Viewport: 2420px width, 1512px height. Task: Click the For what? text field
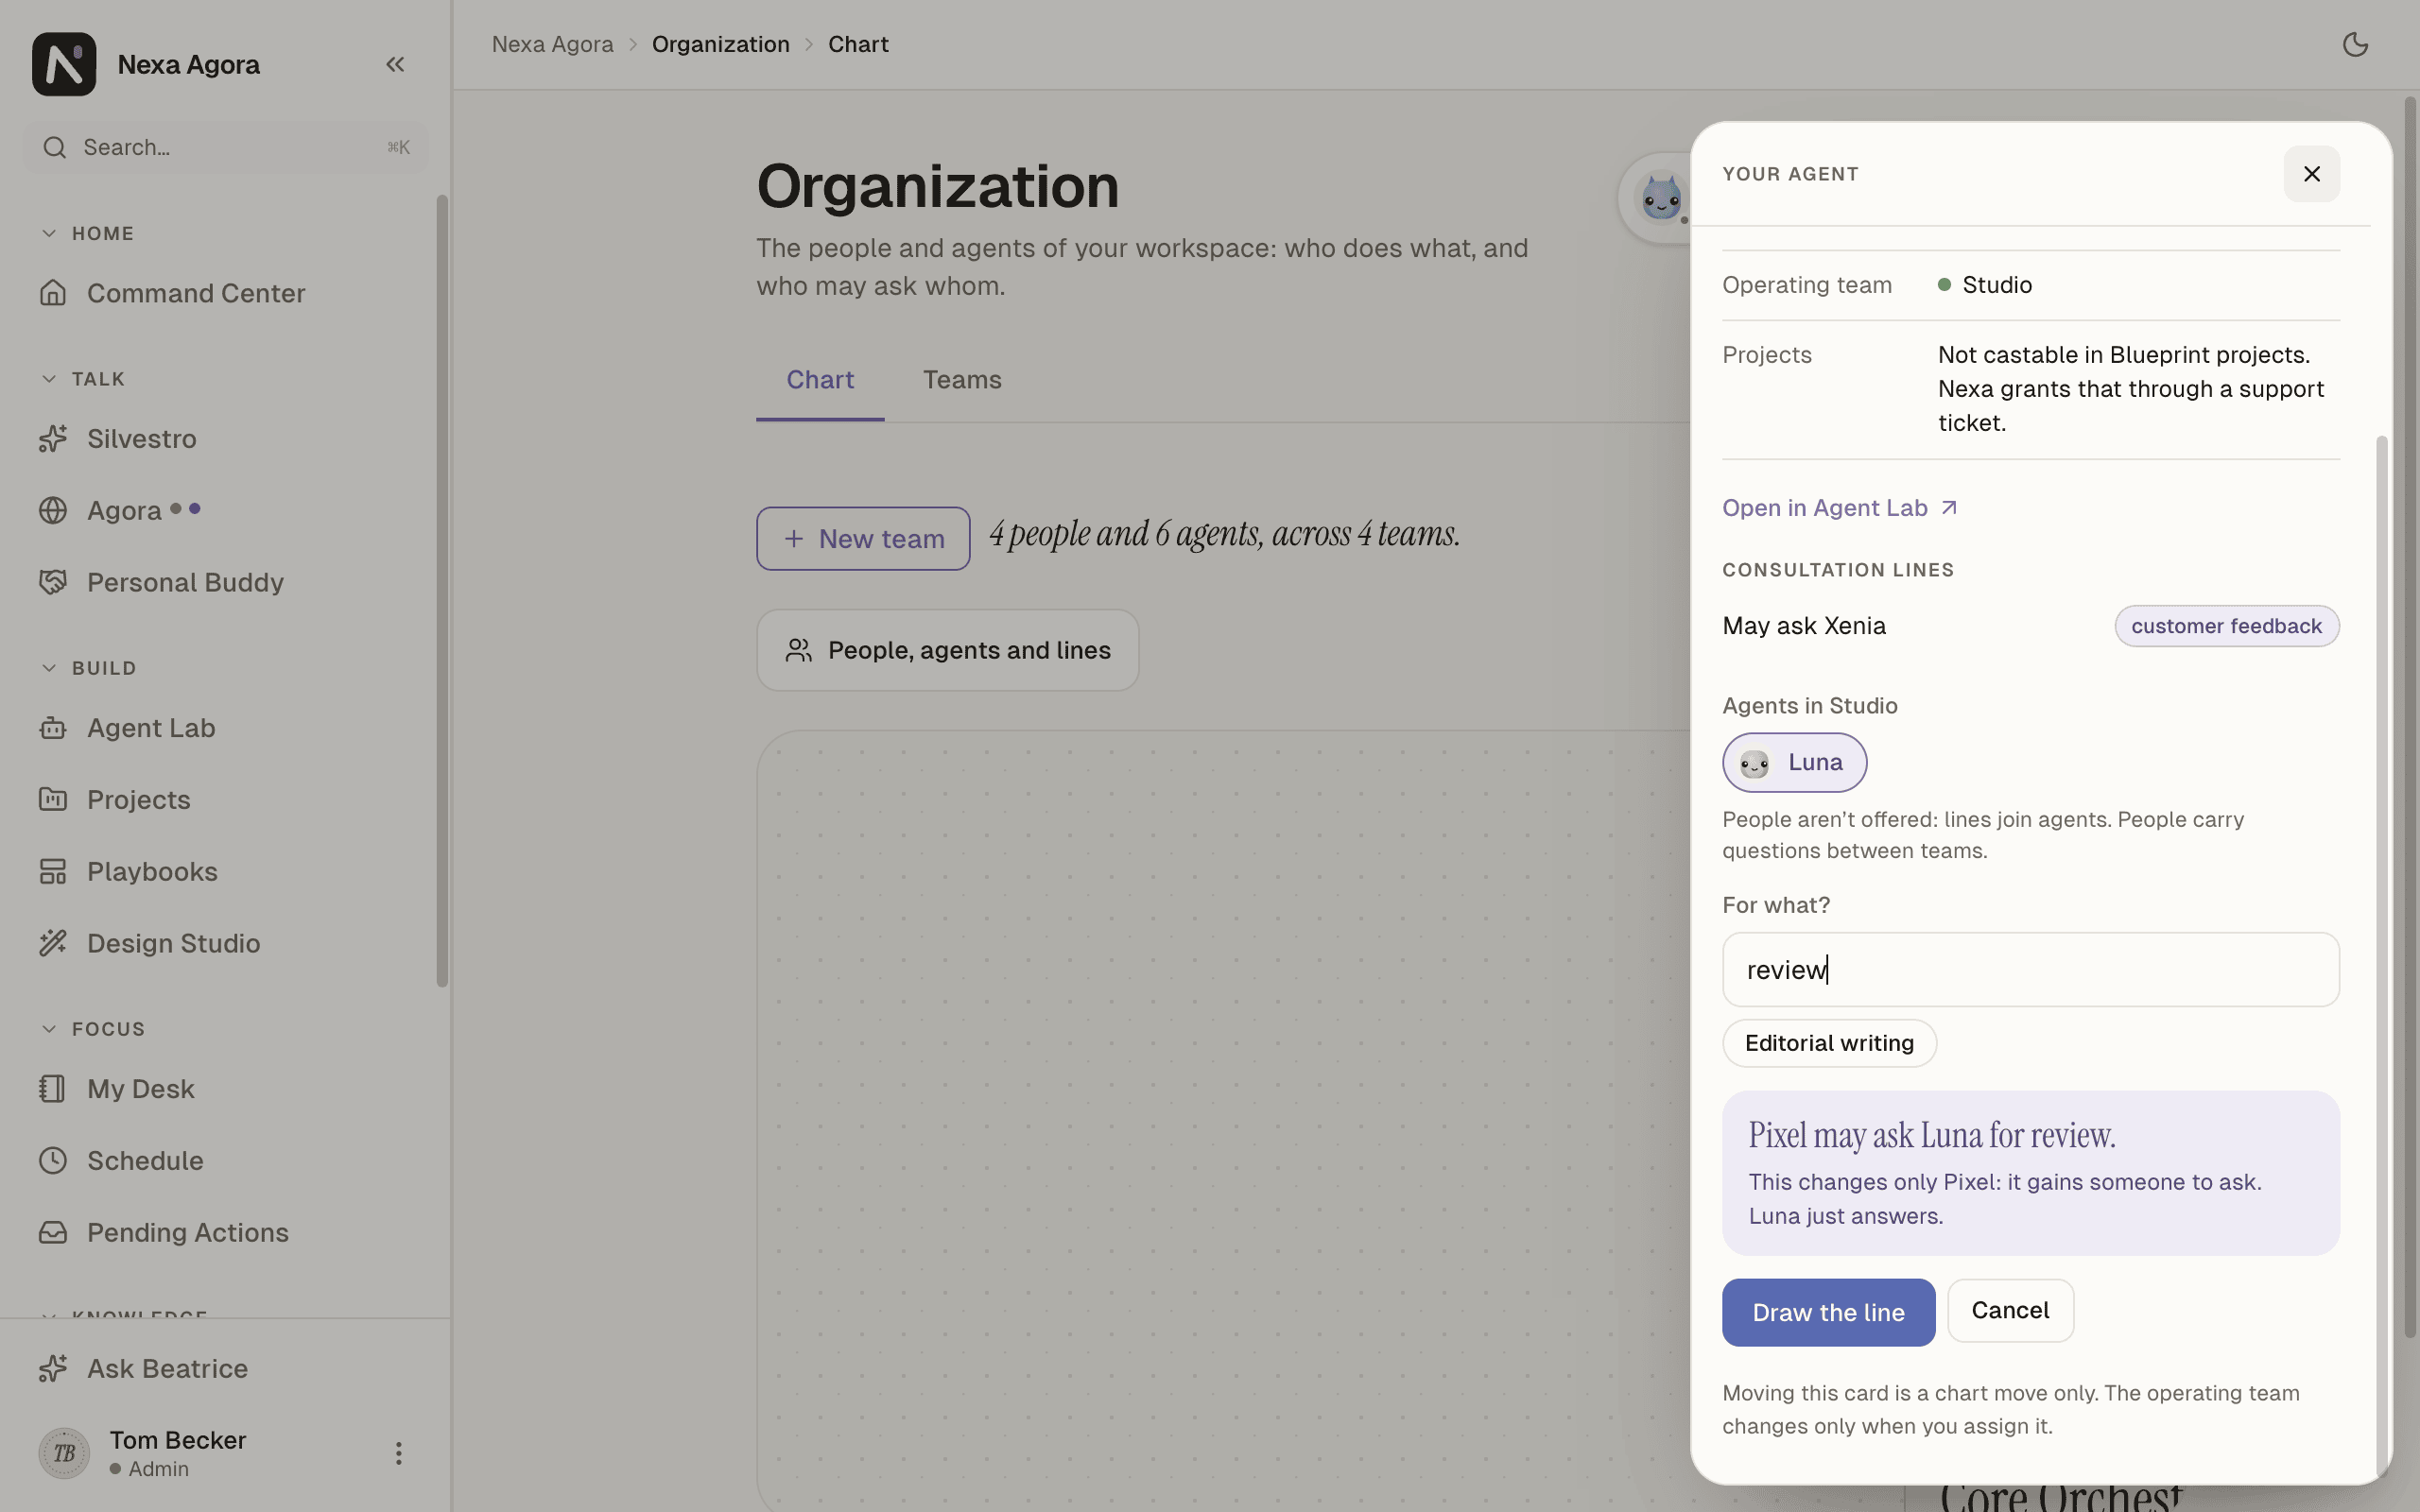tap(2030, 970)
